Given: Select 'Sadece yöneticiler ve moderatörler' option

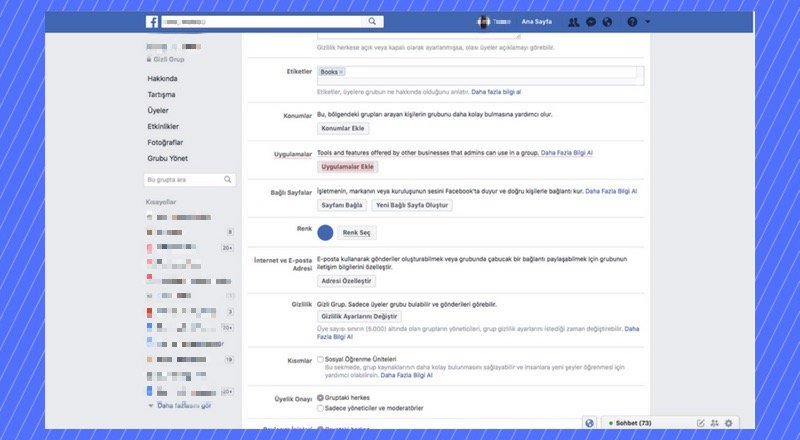Looking at the screenshot, I should click(x=320, y=408).
